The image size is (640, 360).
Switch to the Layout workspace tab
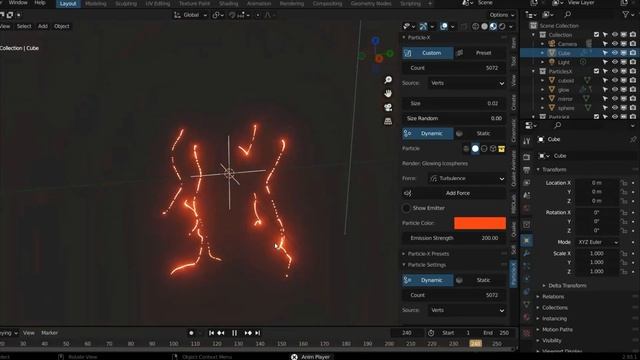tap(68, 4)
